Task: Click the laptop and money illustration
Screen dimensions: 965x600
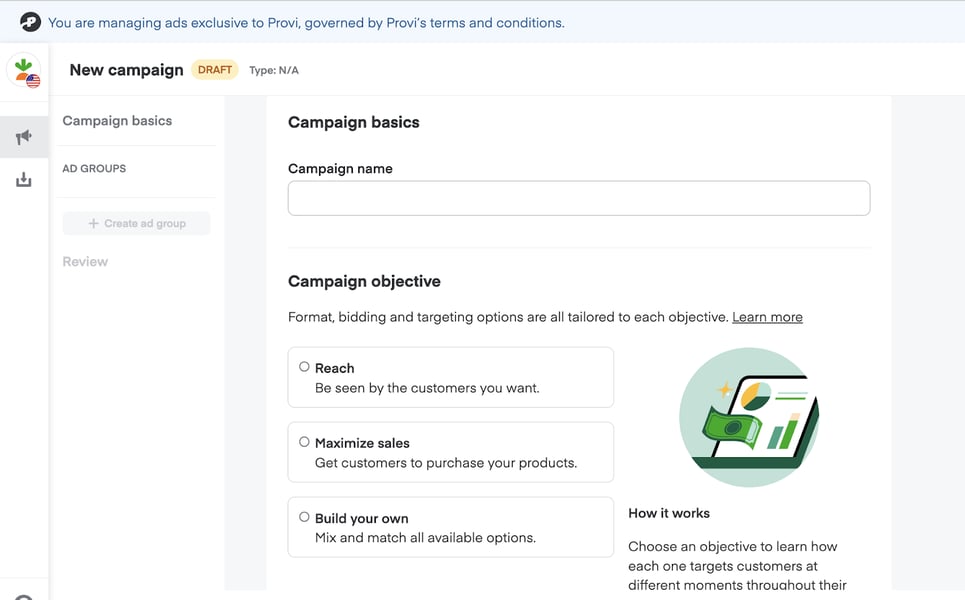Action: [x=748, y=417]
